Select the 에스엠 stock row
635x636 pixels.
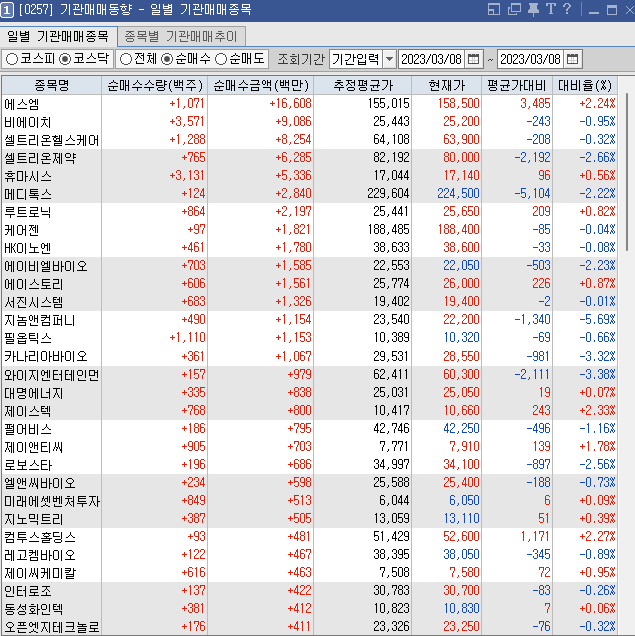(x=310, y=104)
